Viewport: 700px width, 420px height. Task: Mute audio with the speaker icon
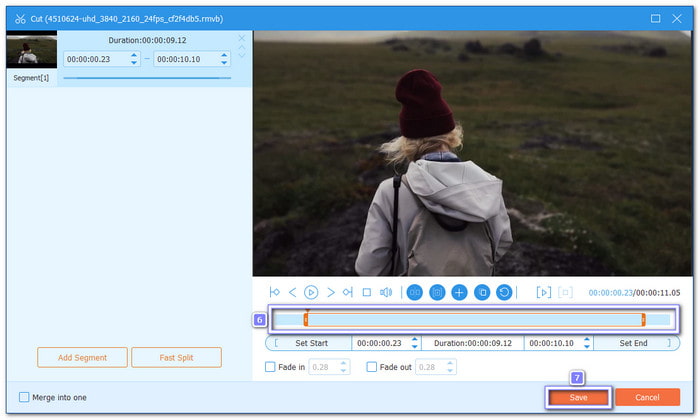tap(386, 292)
